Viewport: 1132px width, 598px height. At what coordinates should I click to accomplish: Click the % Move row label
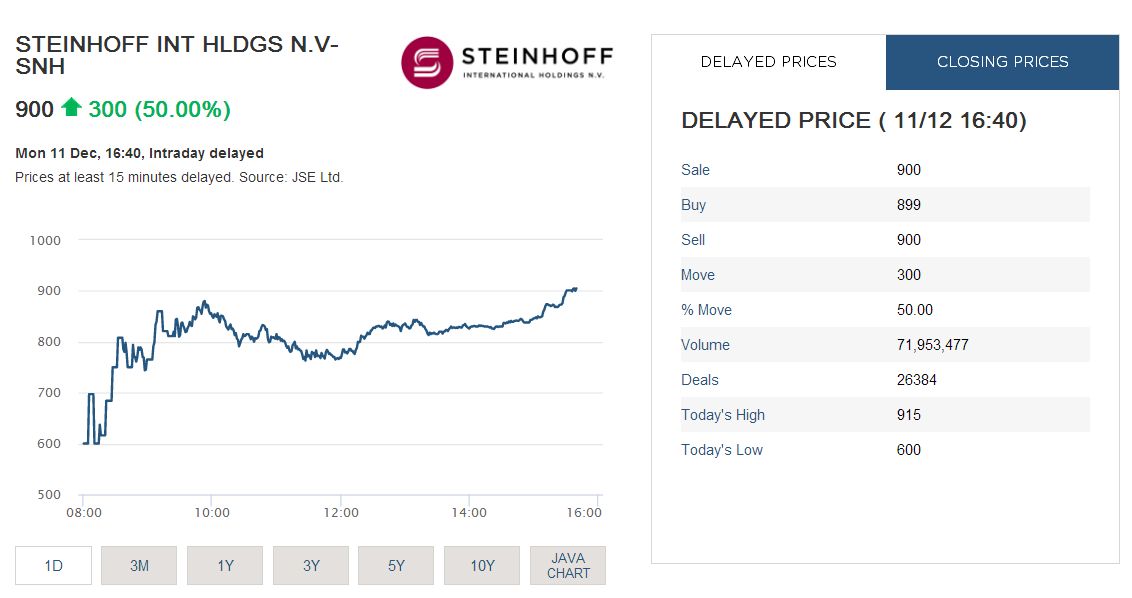pos(706,309)
